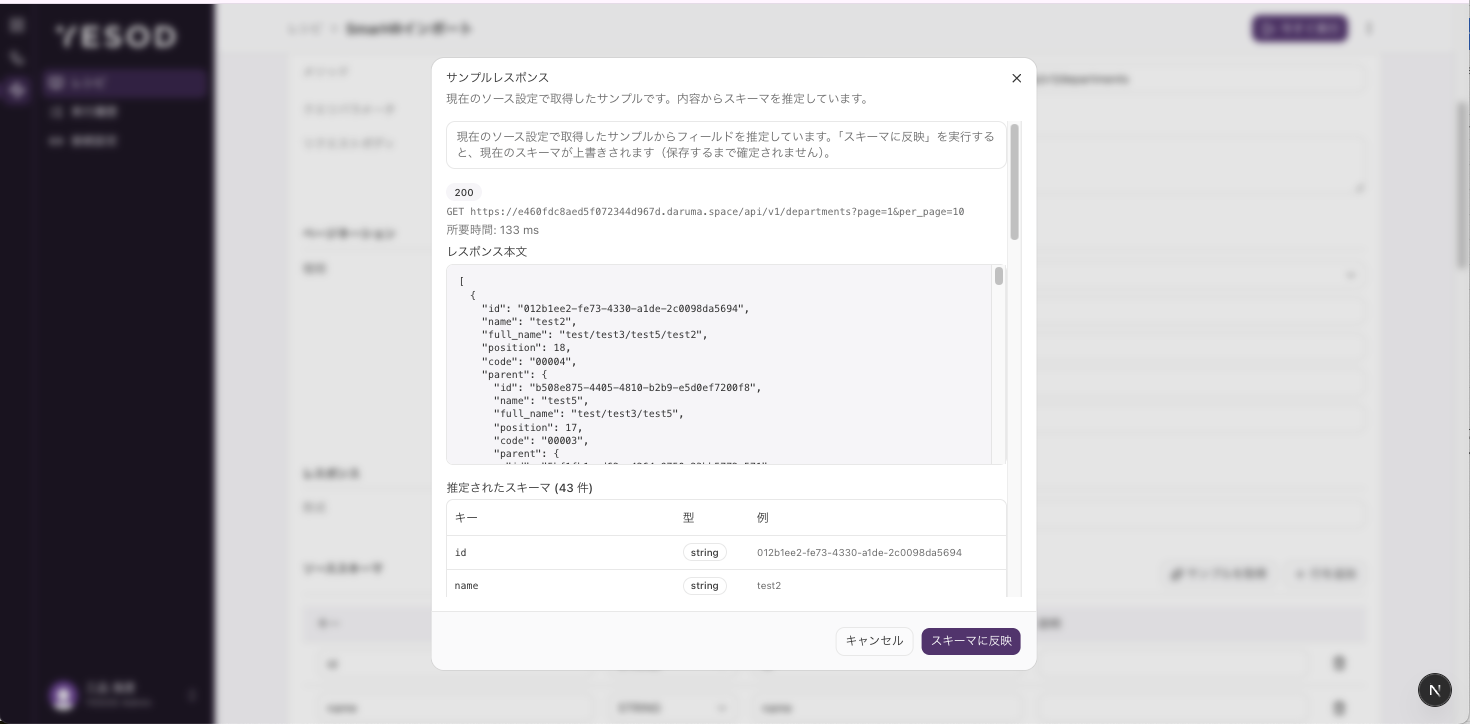Screen dimensions: 1470x724
Task: Open the Next.js dev tools N badge
Action: click(x=1435, y=690)
